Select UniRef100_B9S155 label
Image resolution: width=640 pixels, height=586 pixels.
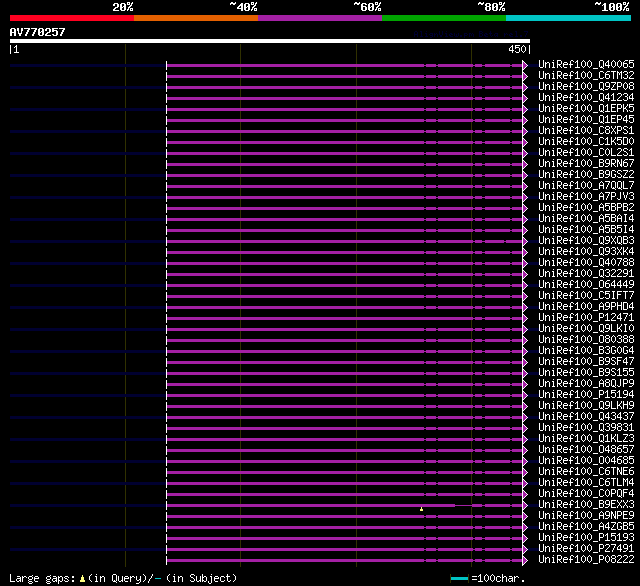click(586, 373)
